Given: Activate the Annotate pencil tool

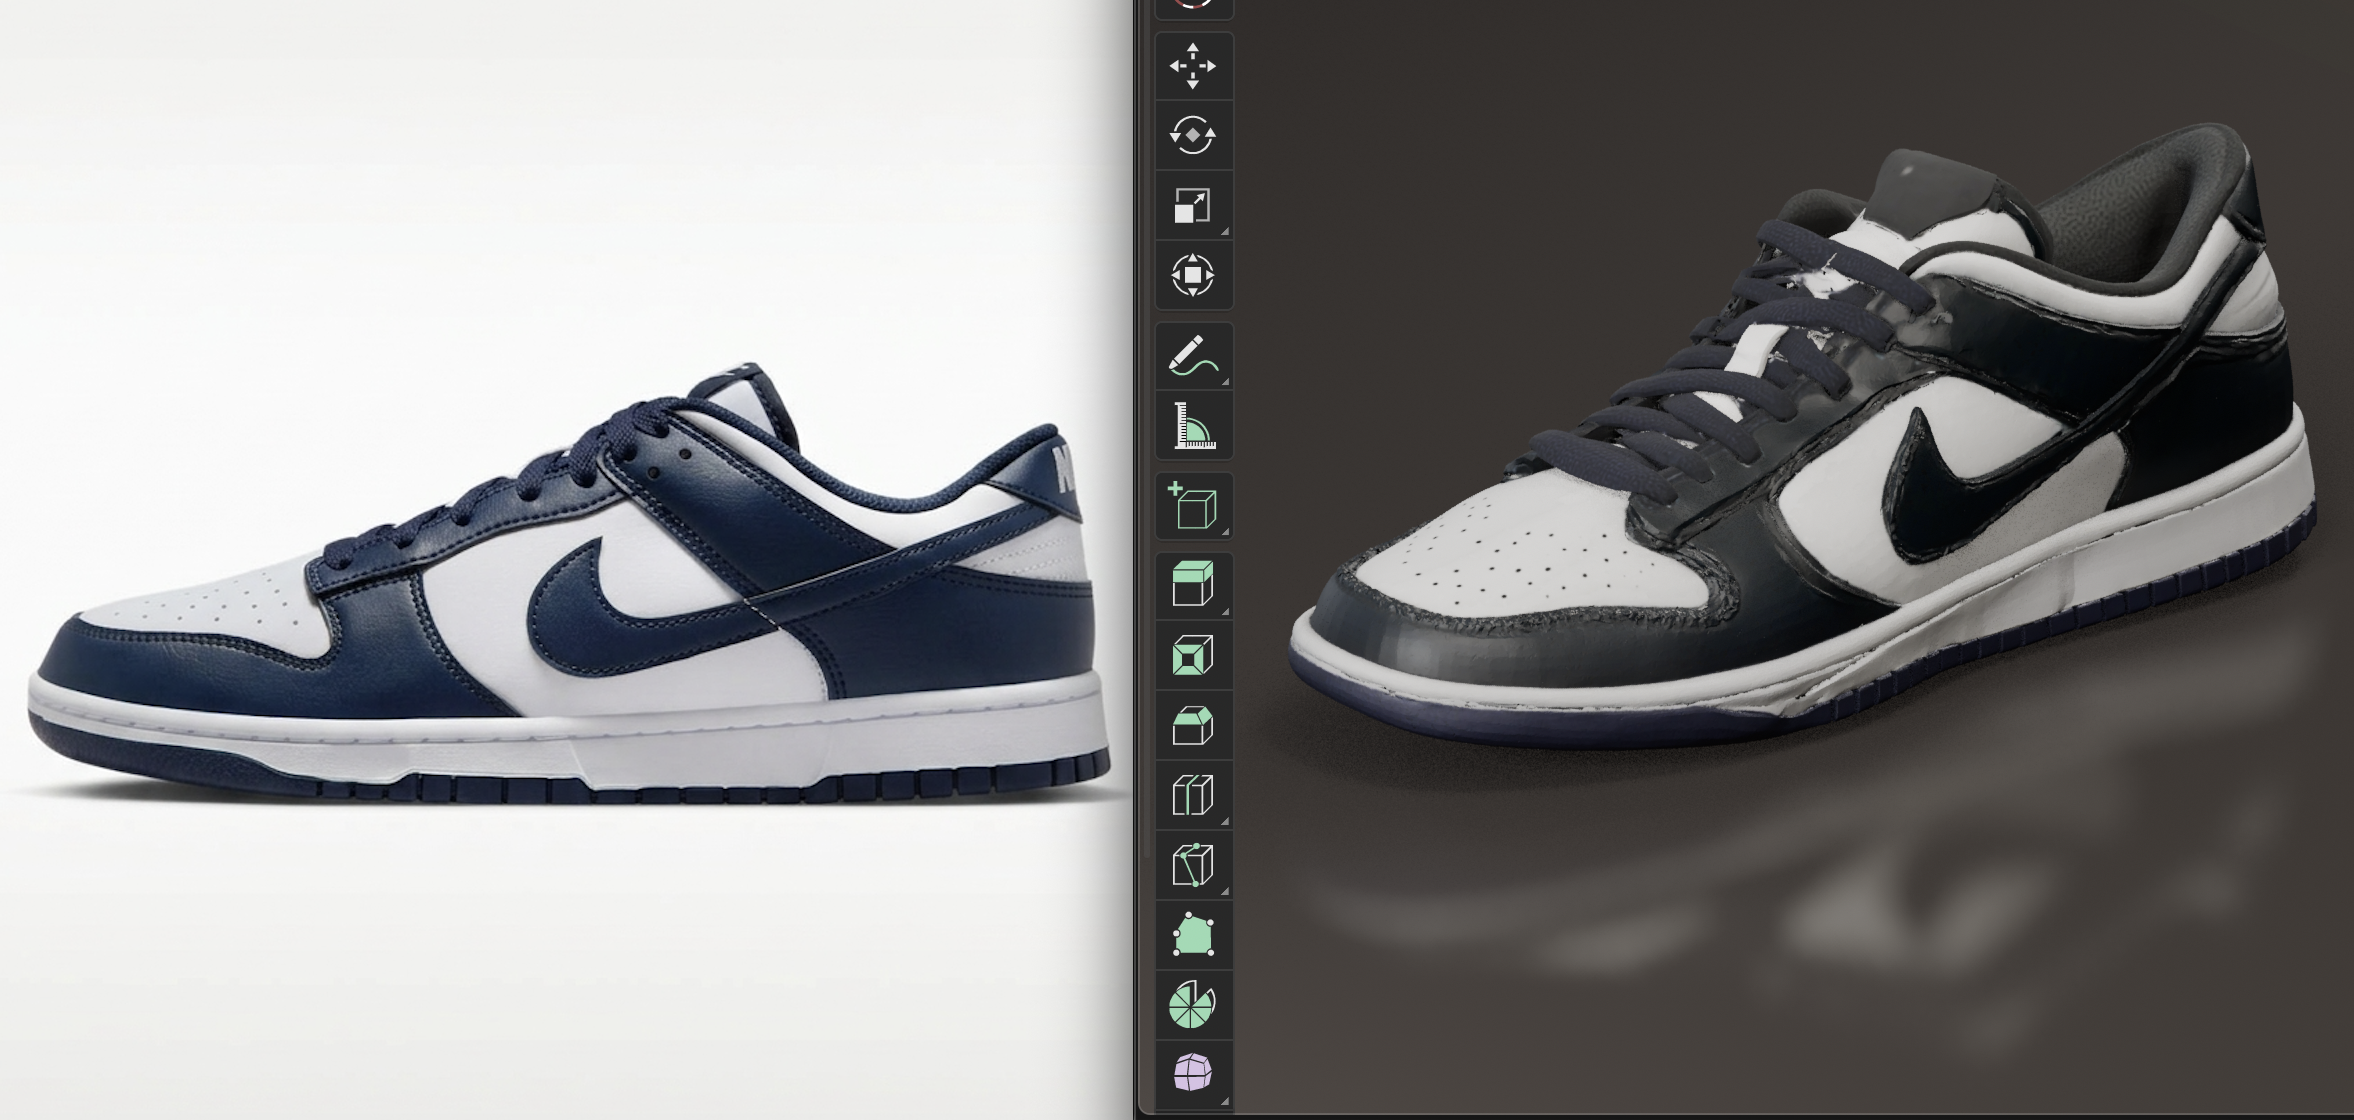Looking at the screenshot, I should pos(1193,357).
